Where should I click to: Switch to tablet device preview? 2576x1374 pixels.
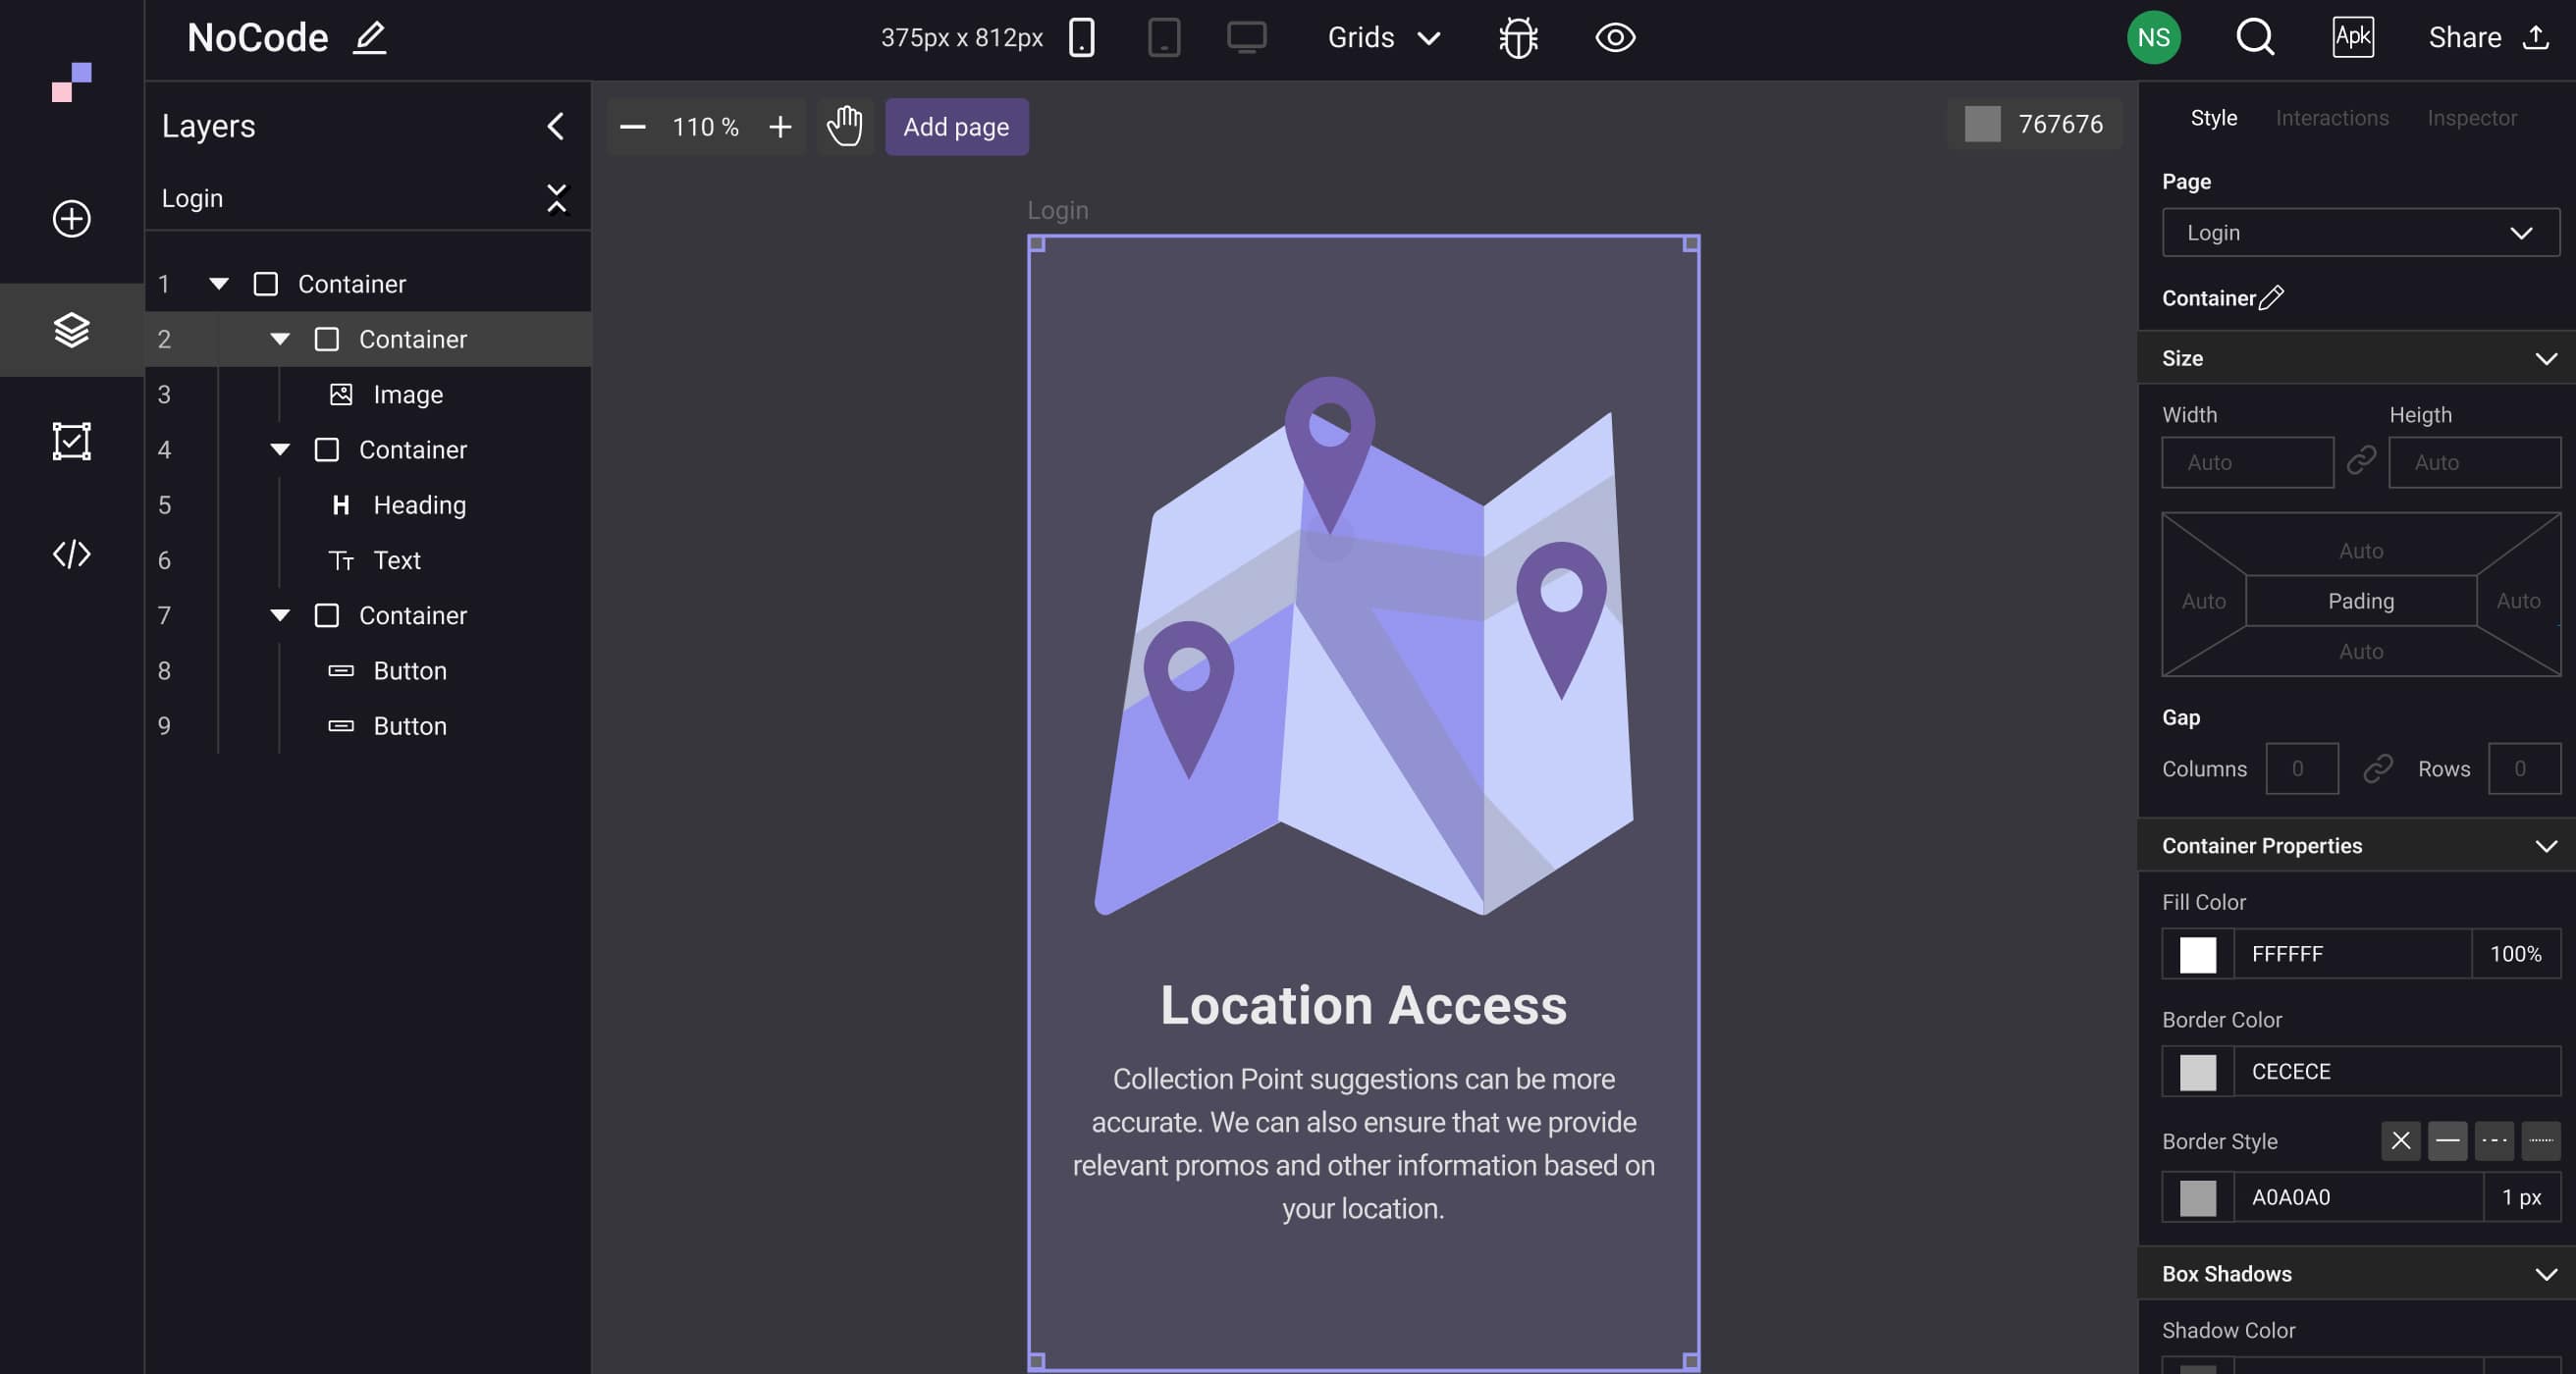pos(1163,38)
